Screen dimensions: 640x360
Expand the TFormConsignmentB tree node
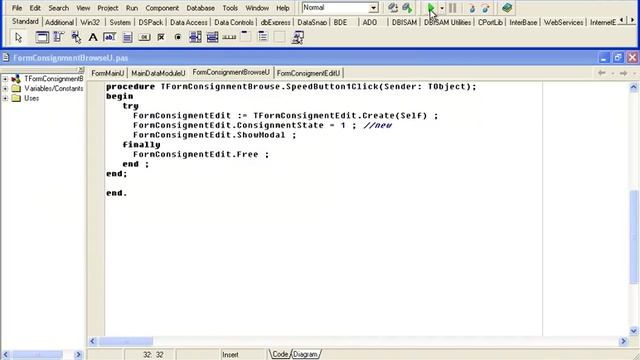(5, 79)
